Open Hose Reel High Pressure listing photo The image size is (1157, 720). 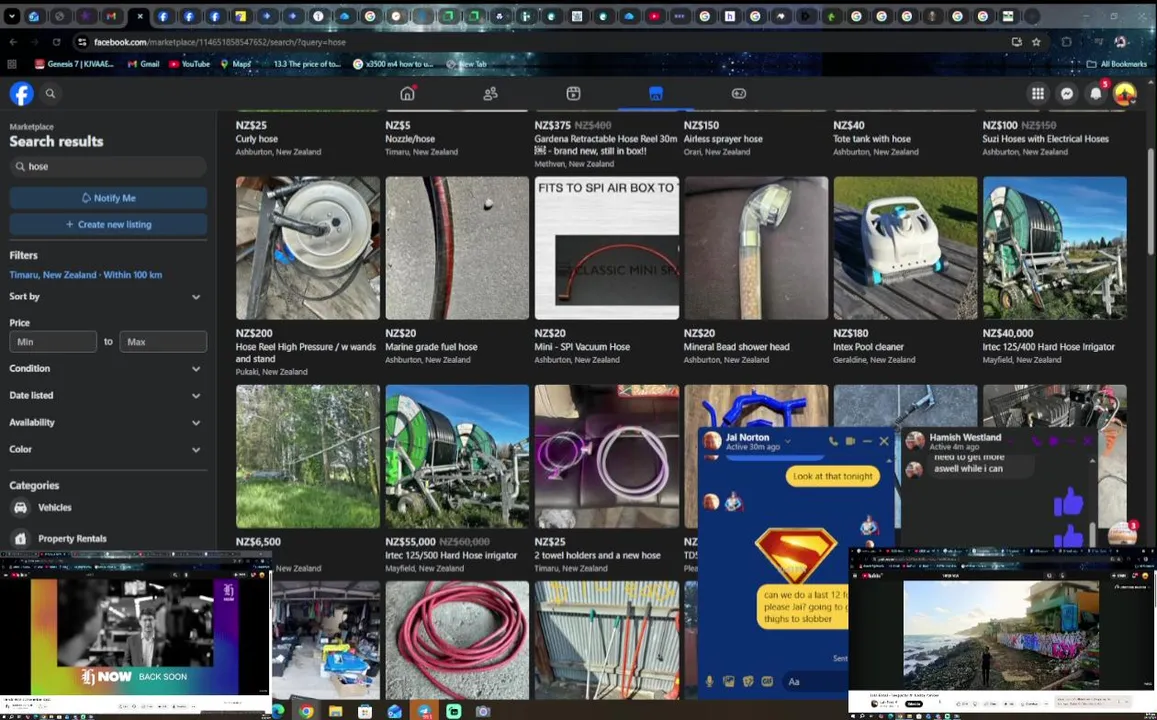(x=308, y=248)
